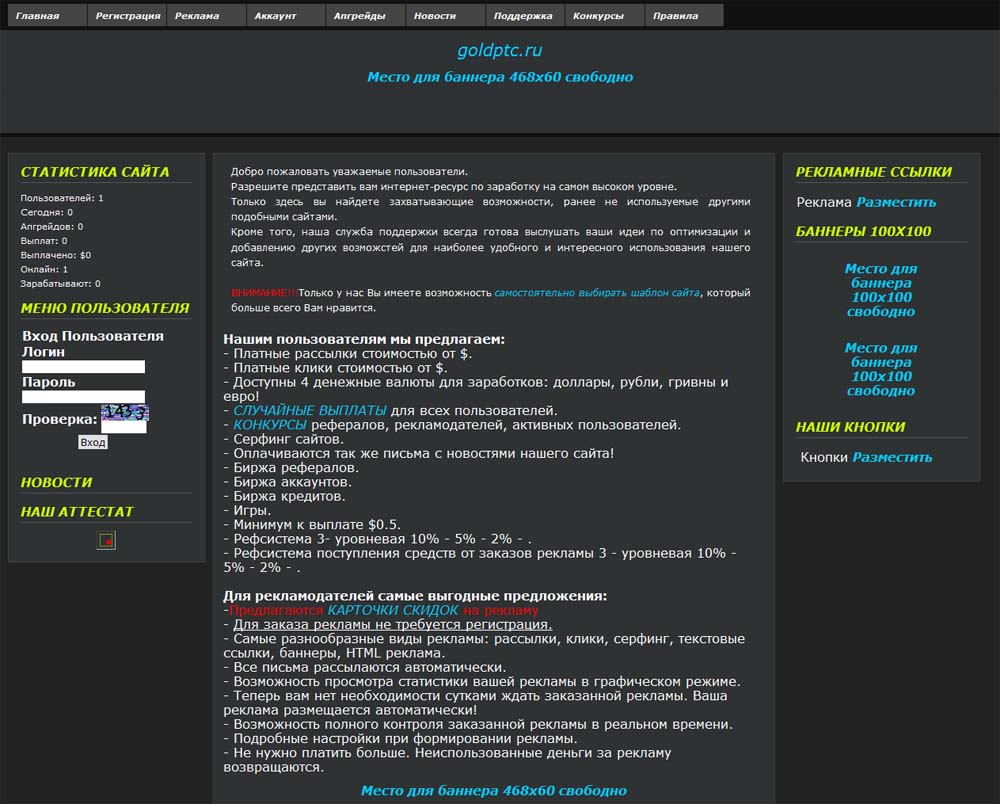Click the Вход login button
Viewport: 1000px width, 804px height.
pyautogui.click(x=92, y=442)
